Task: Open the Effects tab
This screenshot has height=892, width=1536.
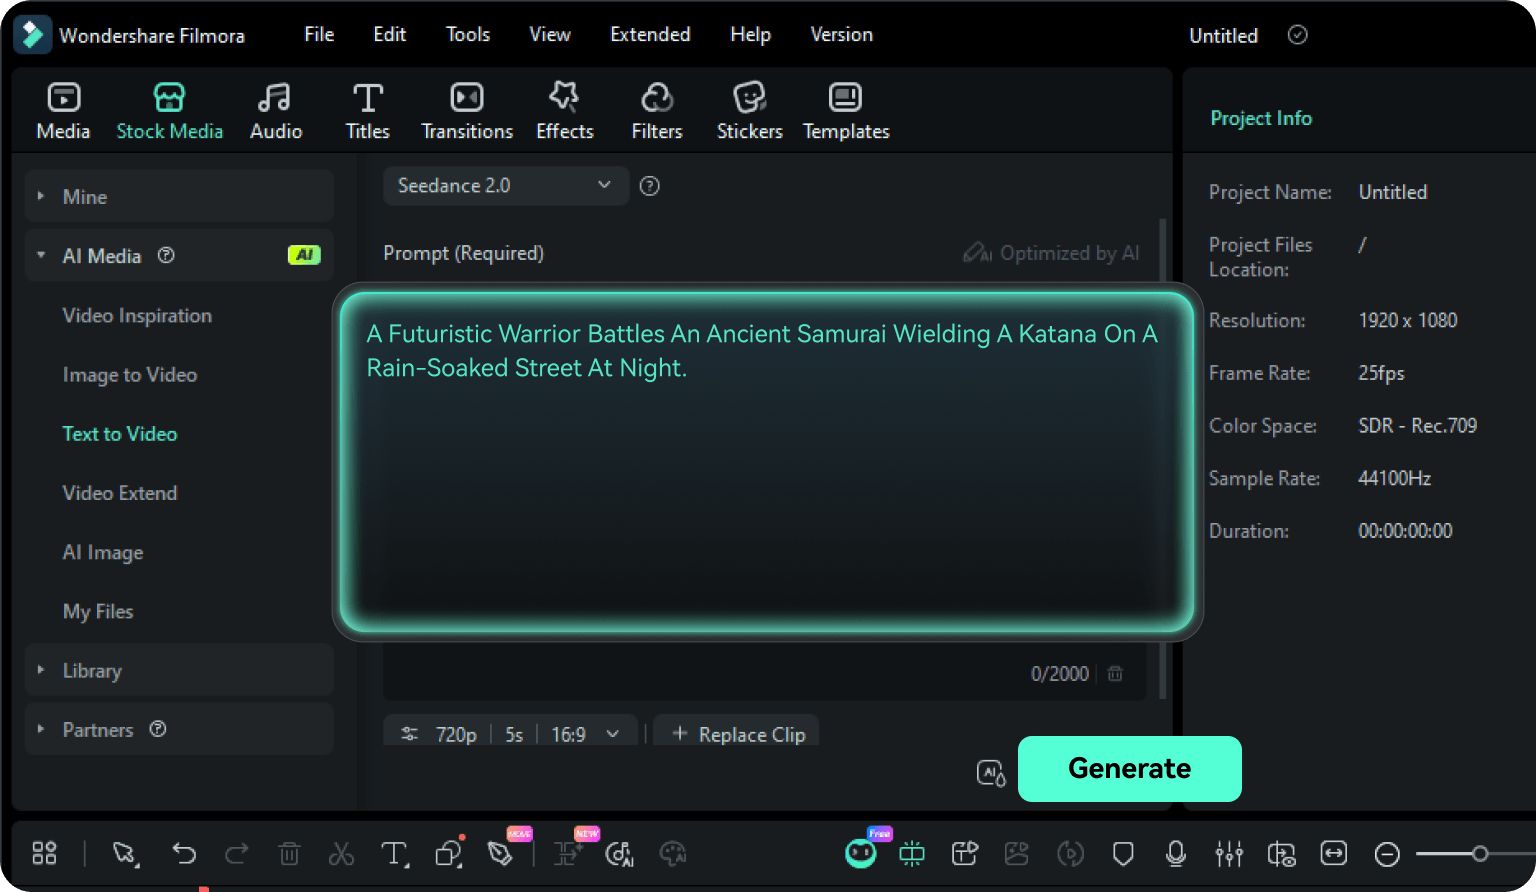Action: [x=564, y=111]
